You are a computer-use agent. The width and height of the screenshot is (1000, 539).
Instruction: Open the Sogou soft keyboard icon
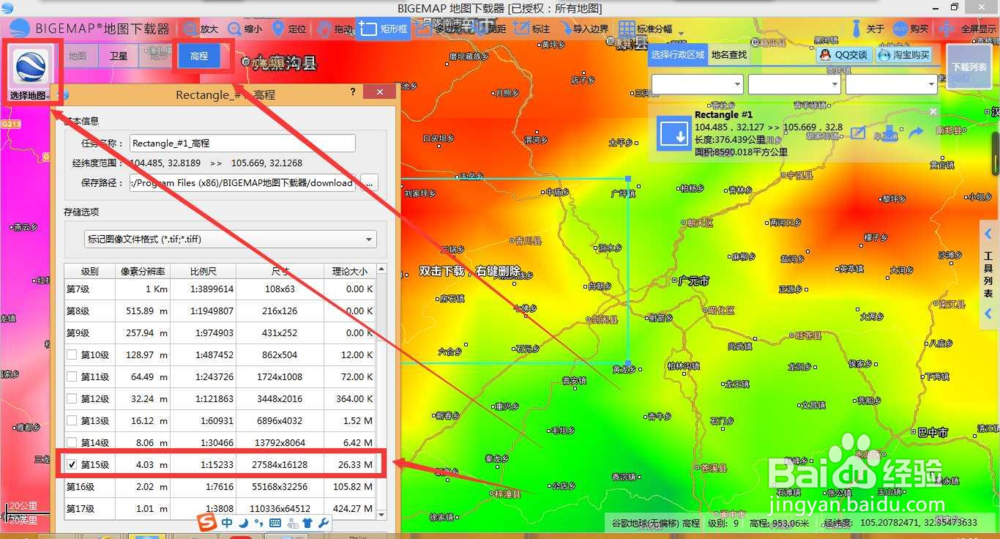276,523
